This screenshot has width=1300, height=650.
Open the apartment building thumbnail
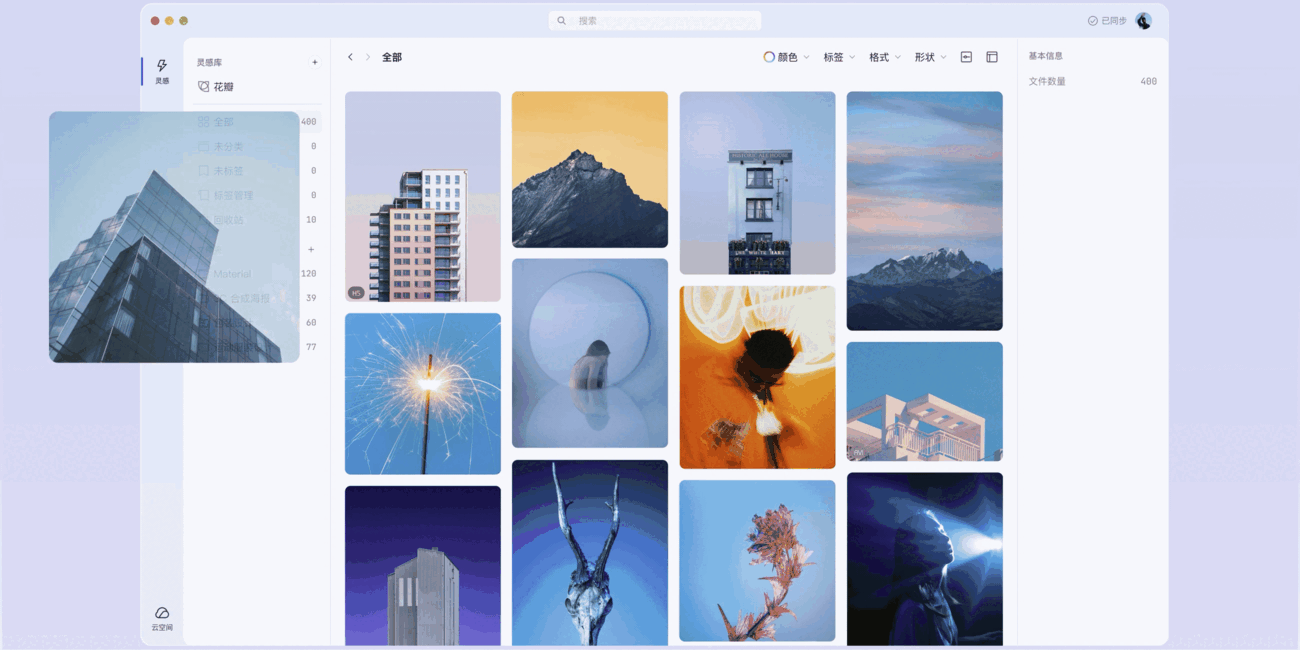423,197
